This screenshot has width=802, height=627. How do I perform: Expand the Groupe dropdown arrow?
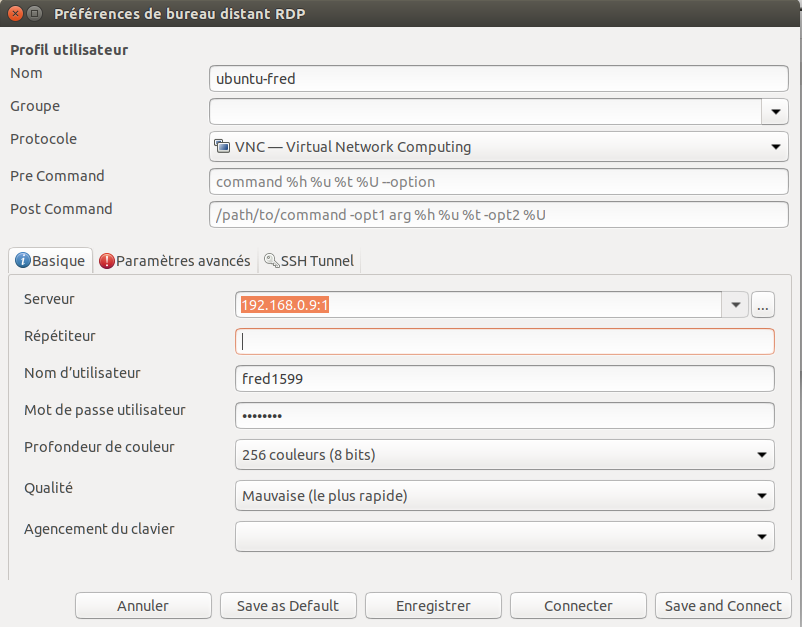point(775,111)
